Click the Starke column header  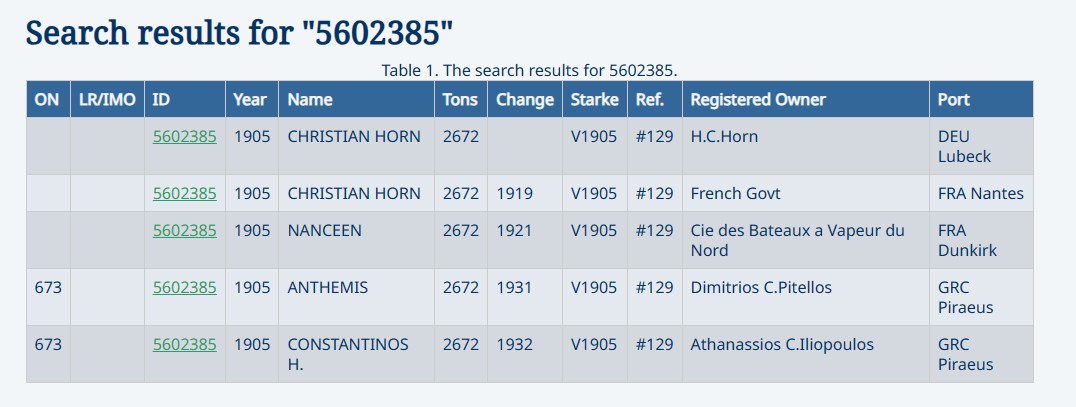point(594,99)
